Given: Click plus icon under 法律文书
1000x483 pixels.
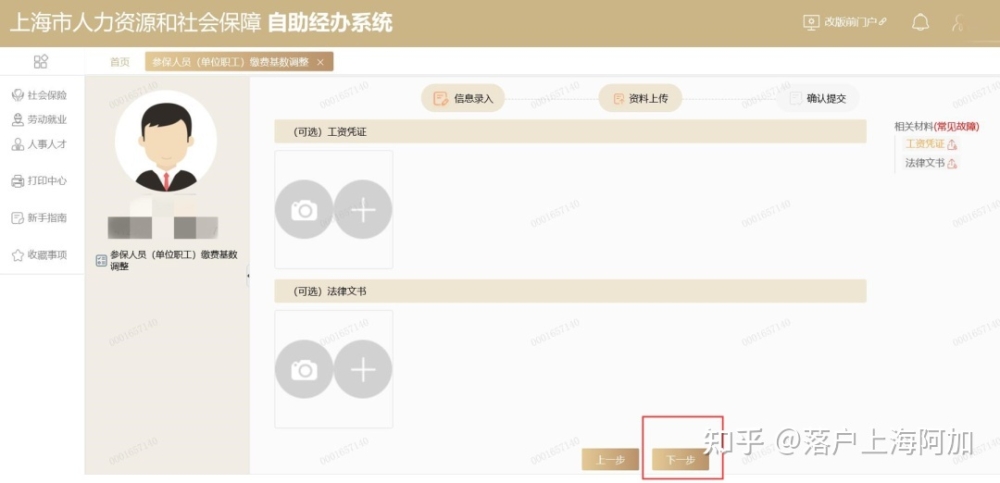Looking at the screenshot, I should [x=363, y=369].
